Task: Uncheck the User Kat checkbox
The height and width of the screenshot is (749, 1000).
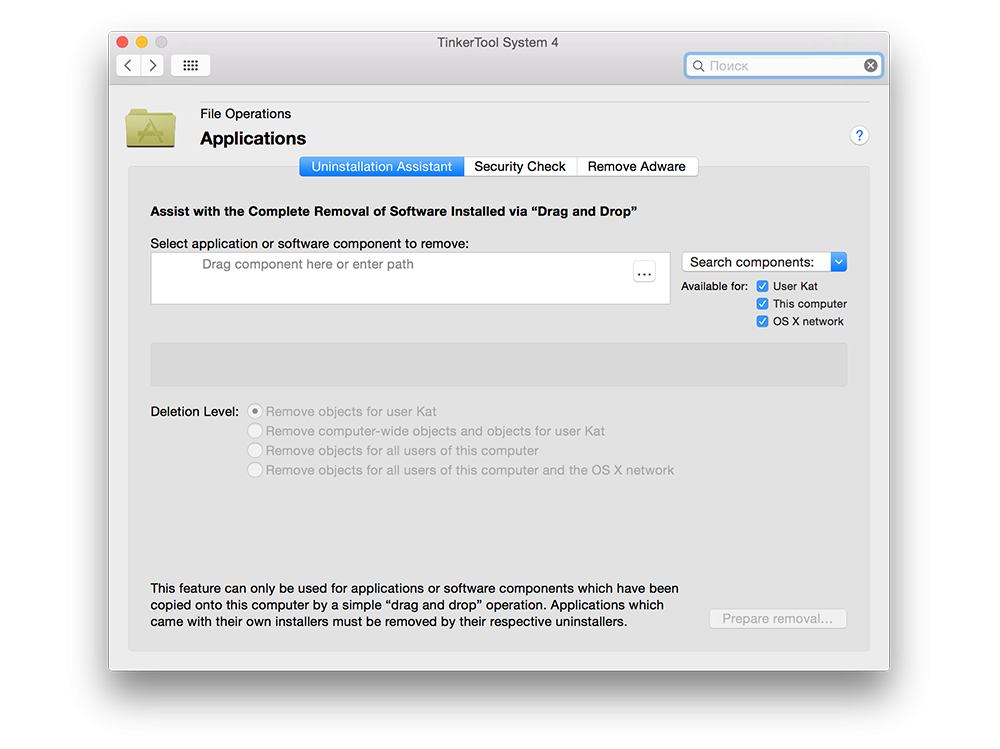Action: click(x=762, y=286)
